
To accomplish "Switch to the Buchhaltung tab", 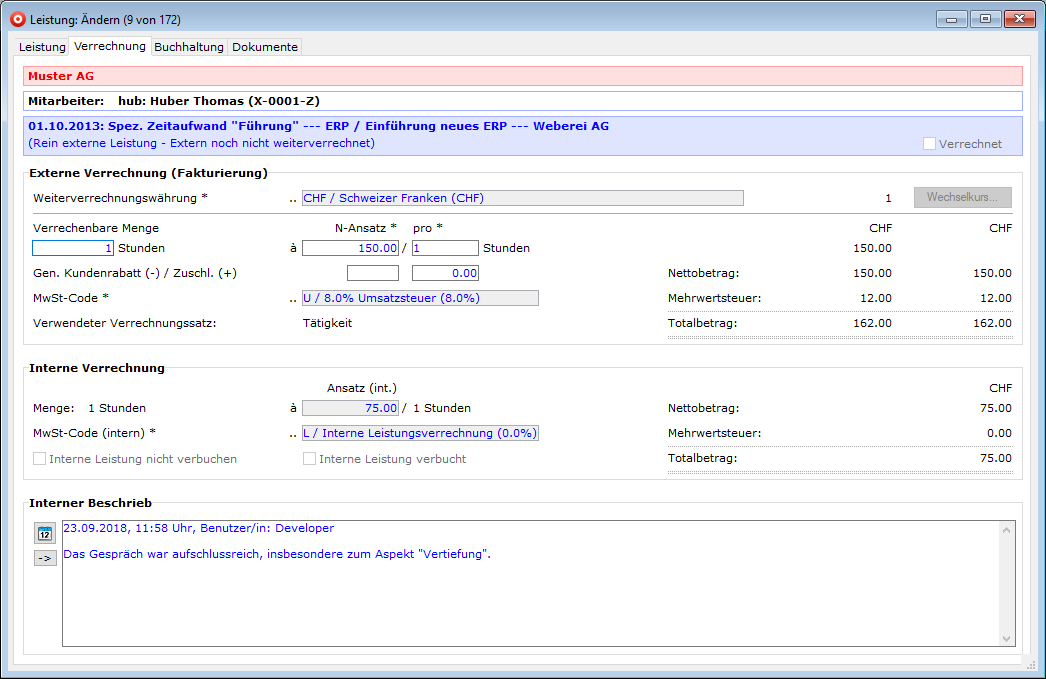I will [189, 47].
